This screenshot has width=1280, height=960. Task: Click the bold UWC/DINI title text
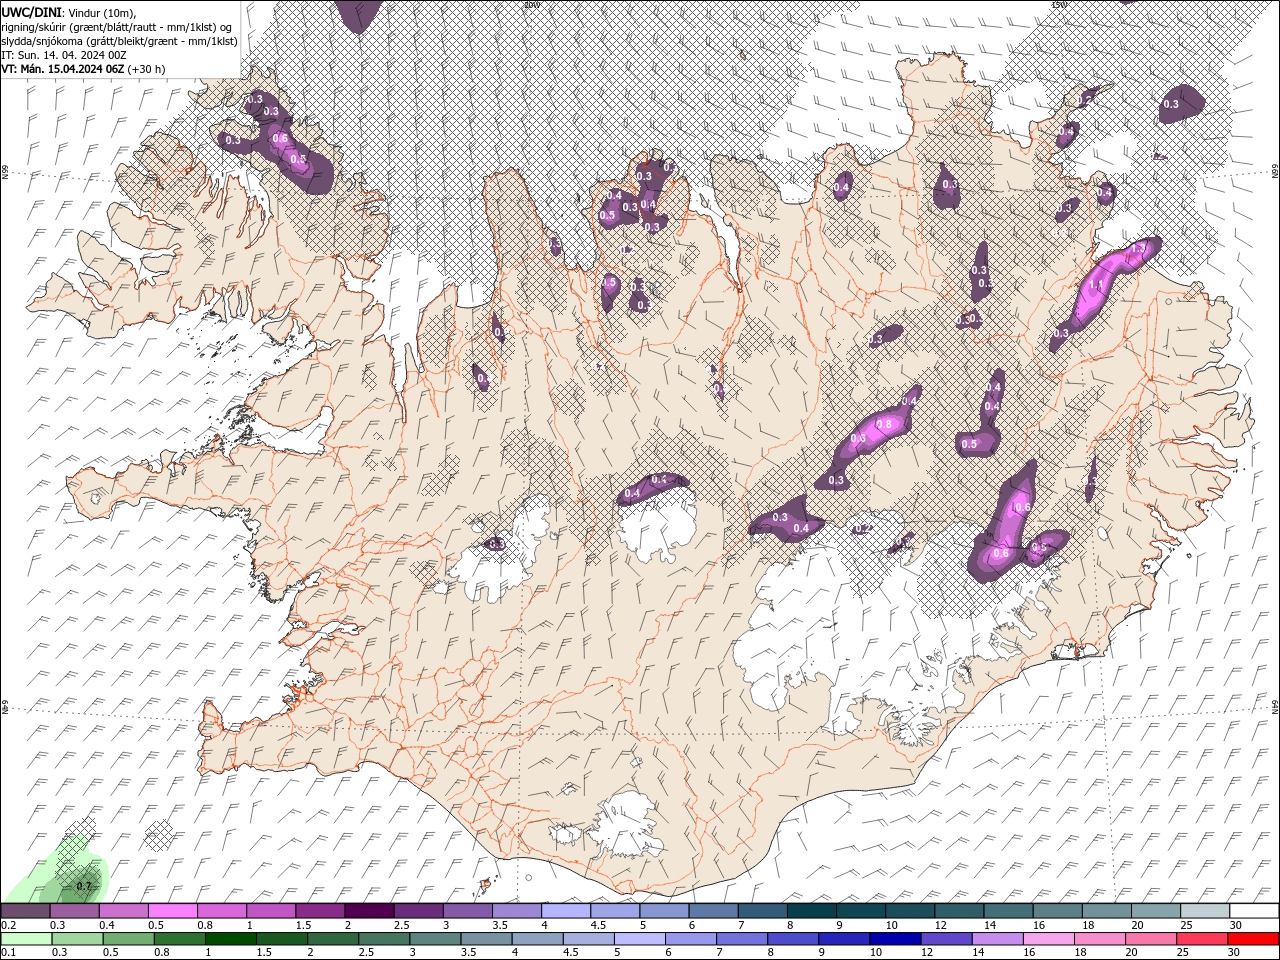click(32, 12)
